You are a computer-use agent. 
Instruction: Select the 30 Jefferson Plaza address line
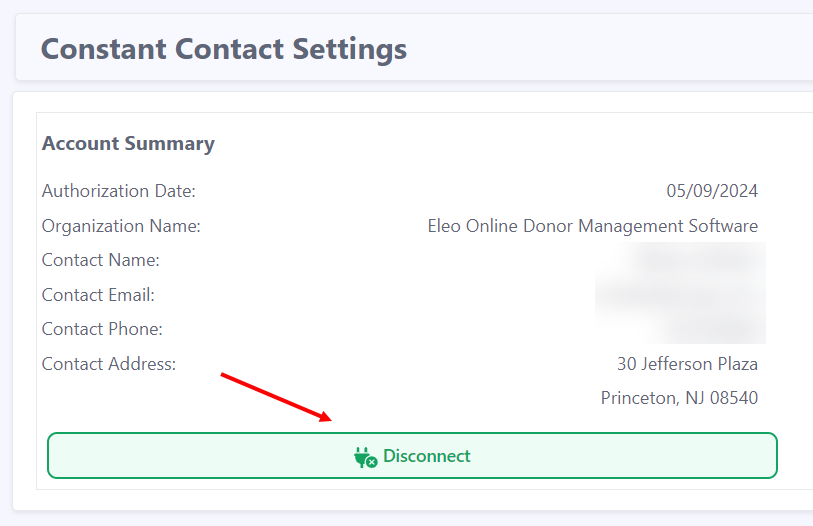coord(687,364)
